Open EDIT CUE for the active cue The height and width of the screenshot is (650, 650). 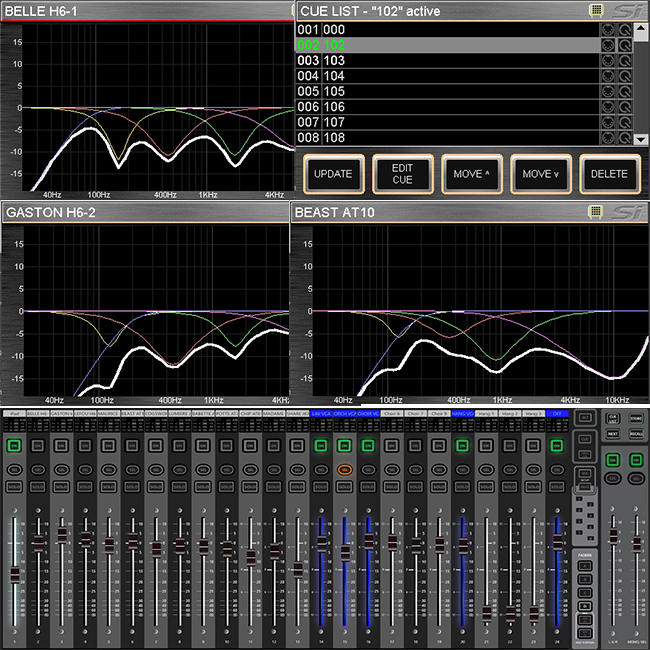(x=403, y=174)
